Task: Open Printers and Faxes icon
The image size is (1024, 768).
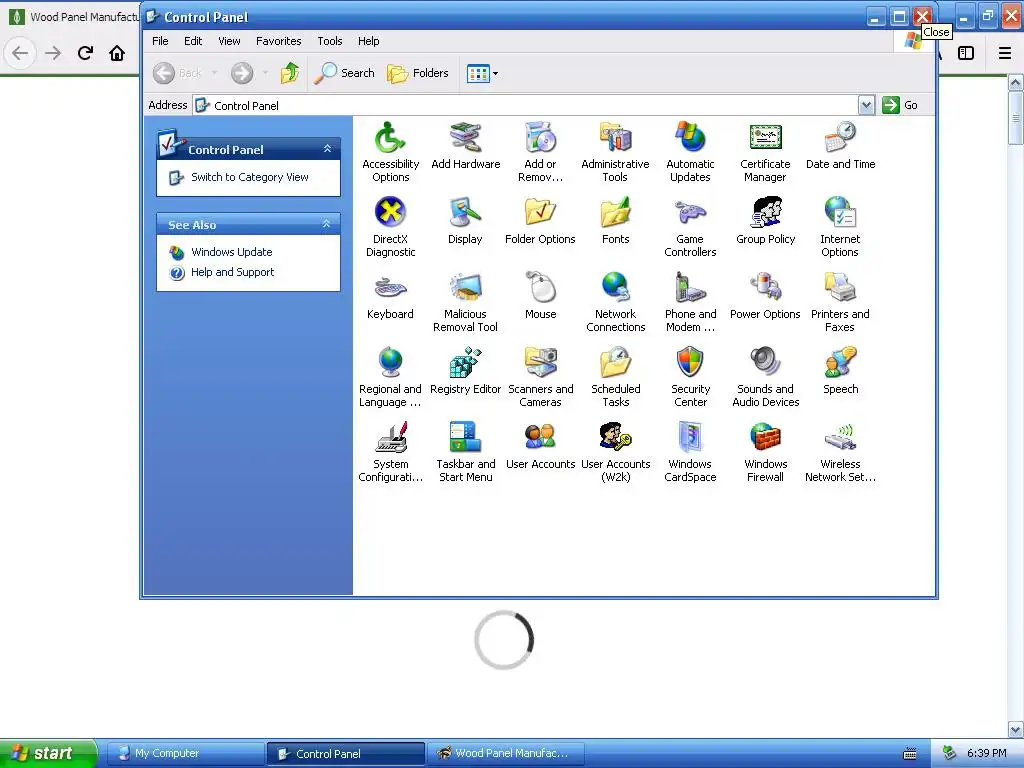Action: pos(840,302)
